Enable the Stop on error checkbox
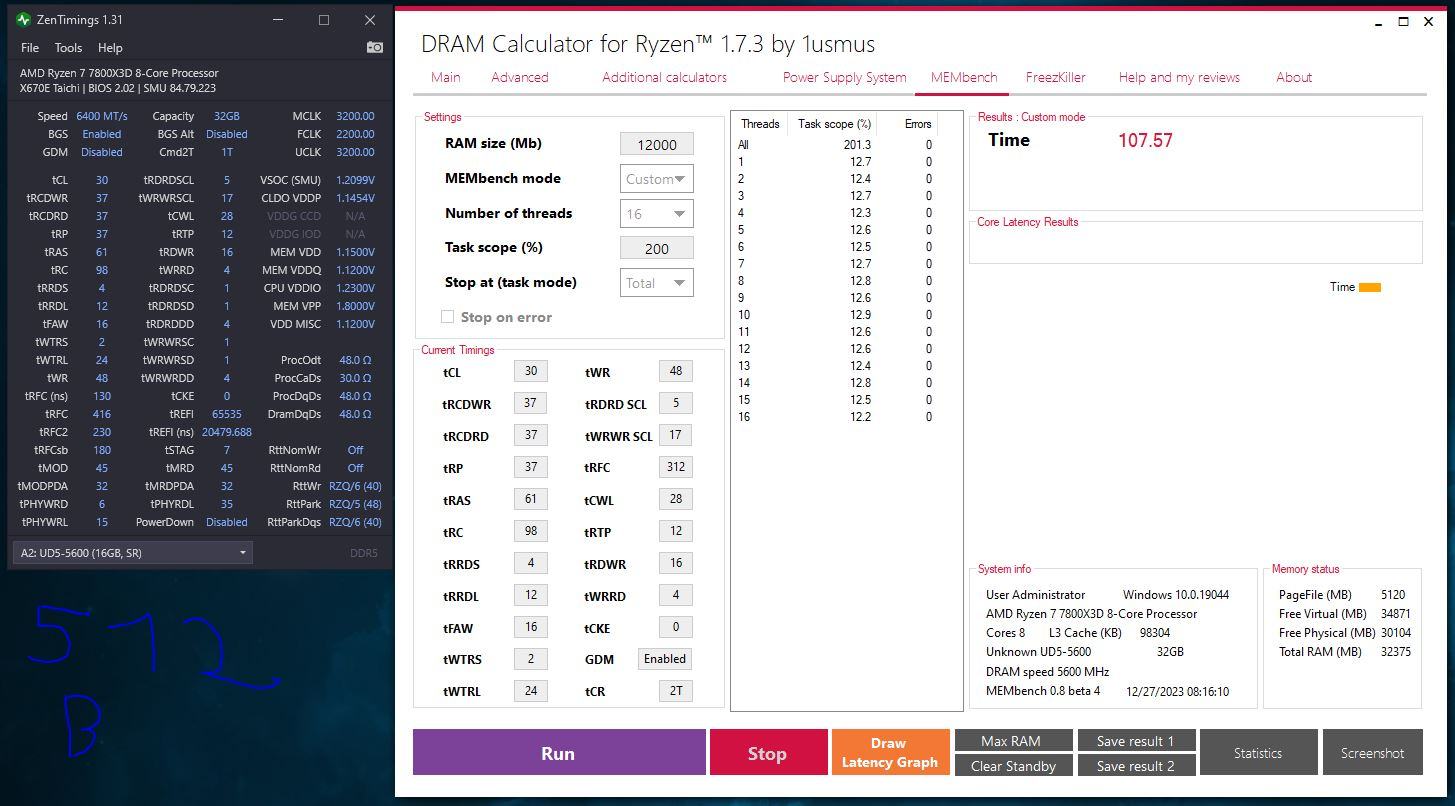 [x=448, y=317]
